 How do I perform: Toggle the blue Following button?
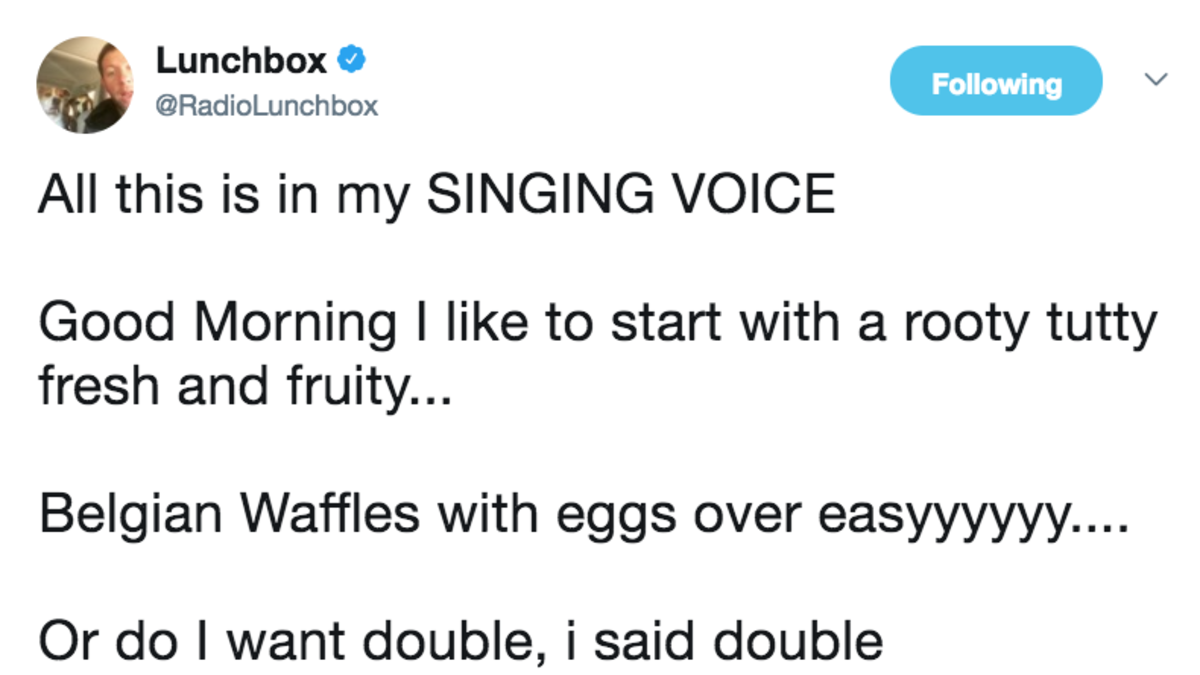coord(996,84)
